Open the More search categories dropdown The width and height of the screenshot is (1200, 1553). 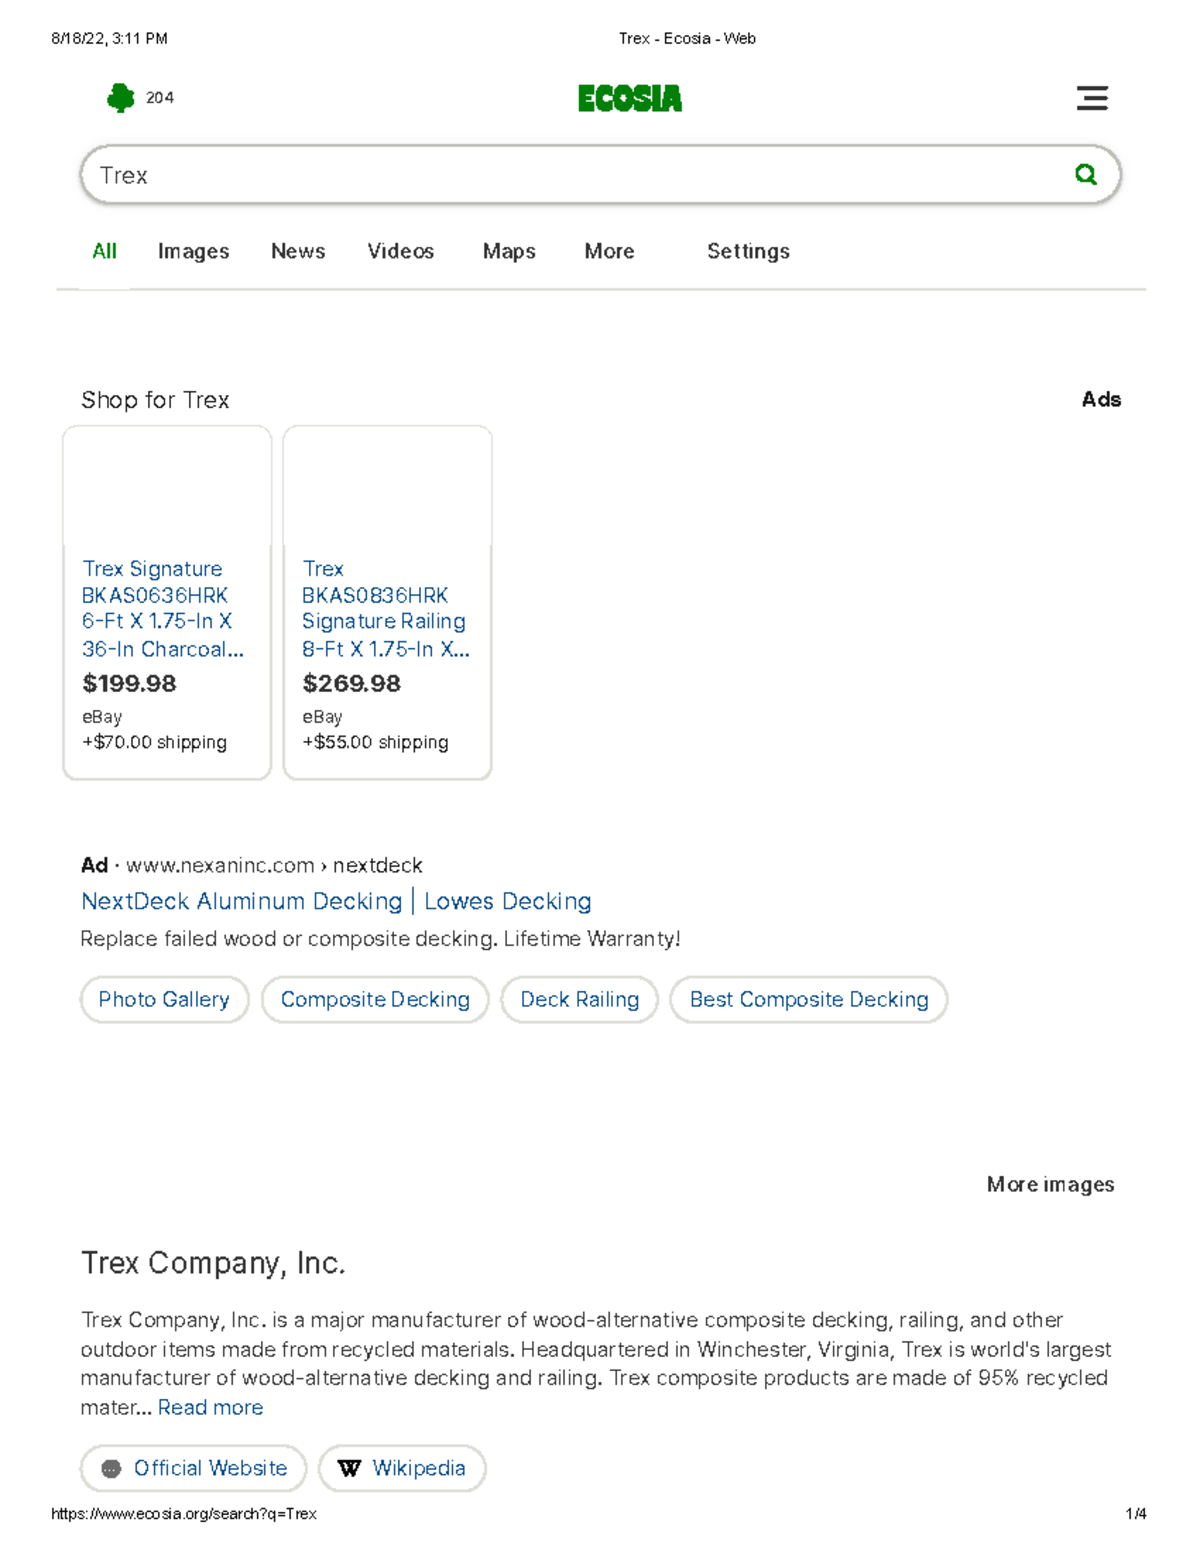[x=609, y=251]
